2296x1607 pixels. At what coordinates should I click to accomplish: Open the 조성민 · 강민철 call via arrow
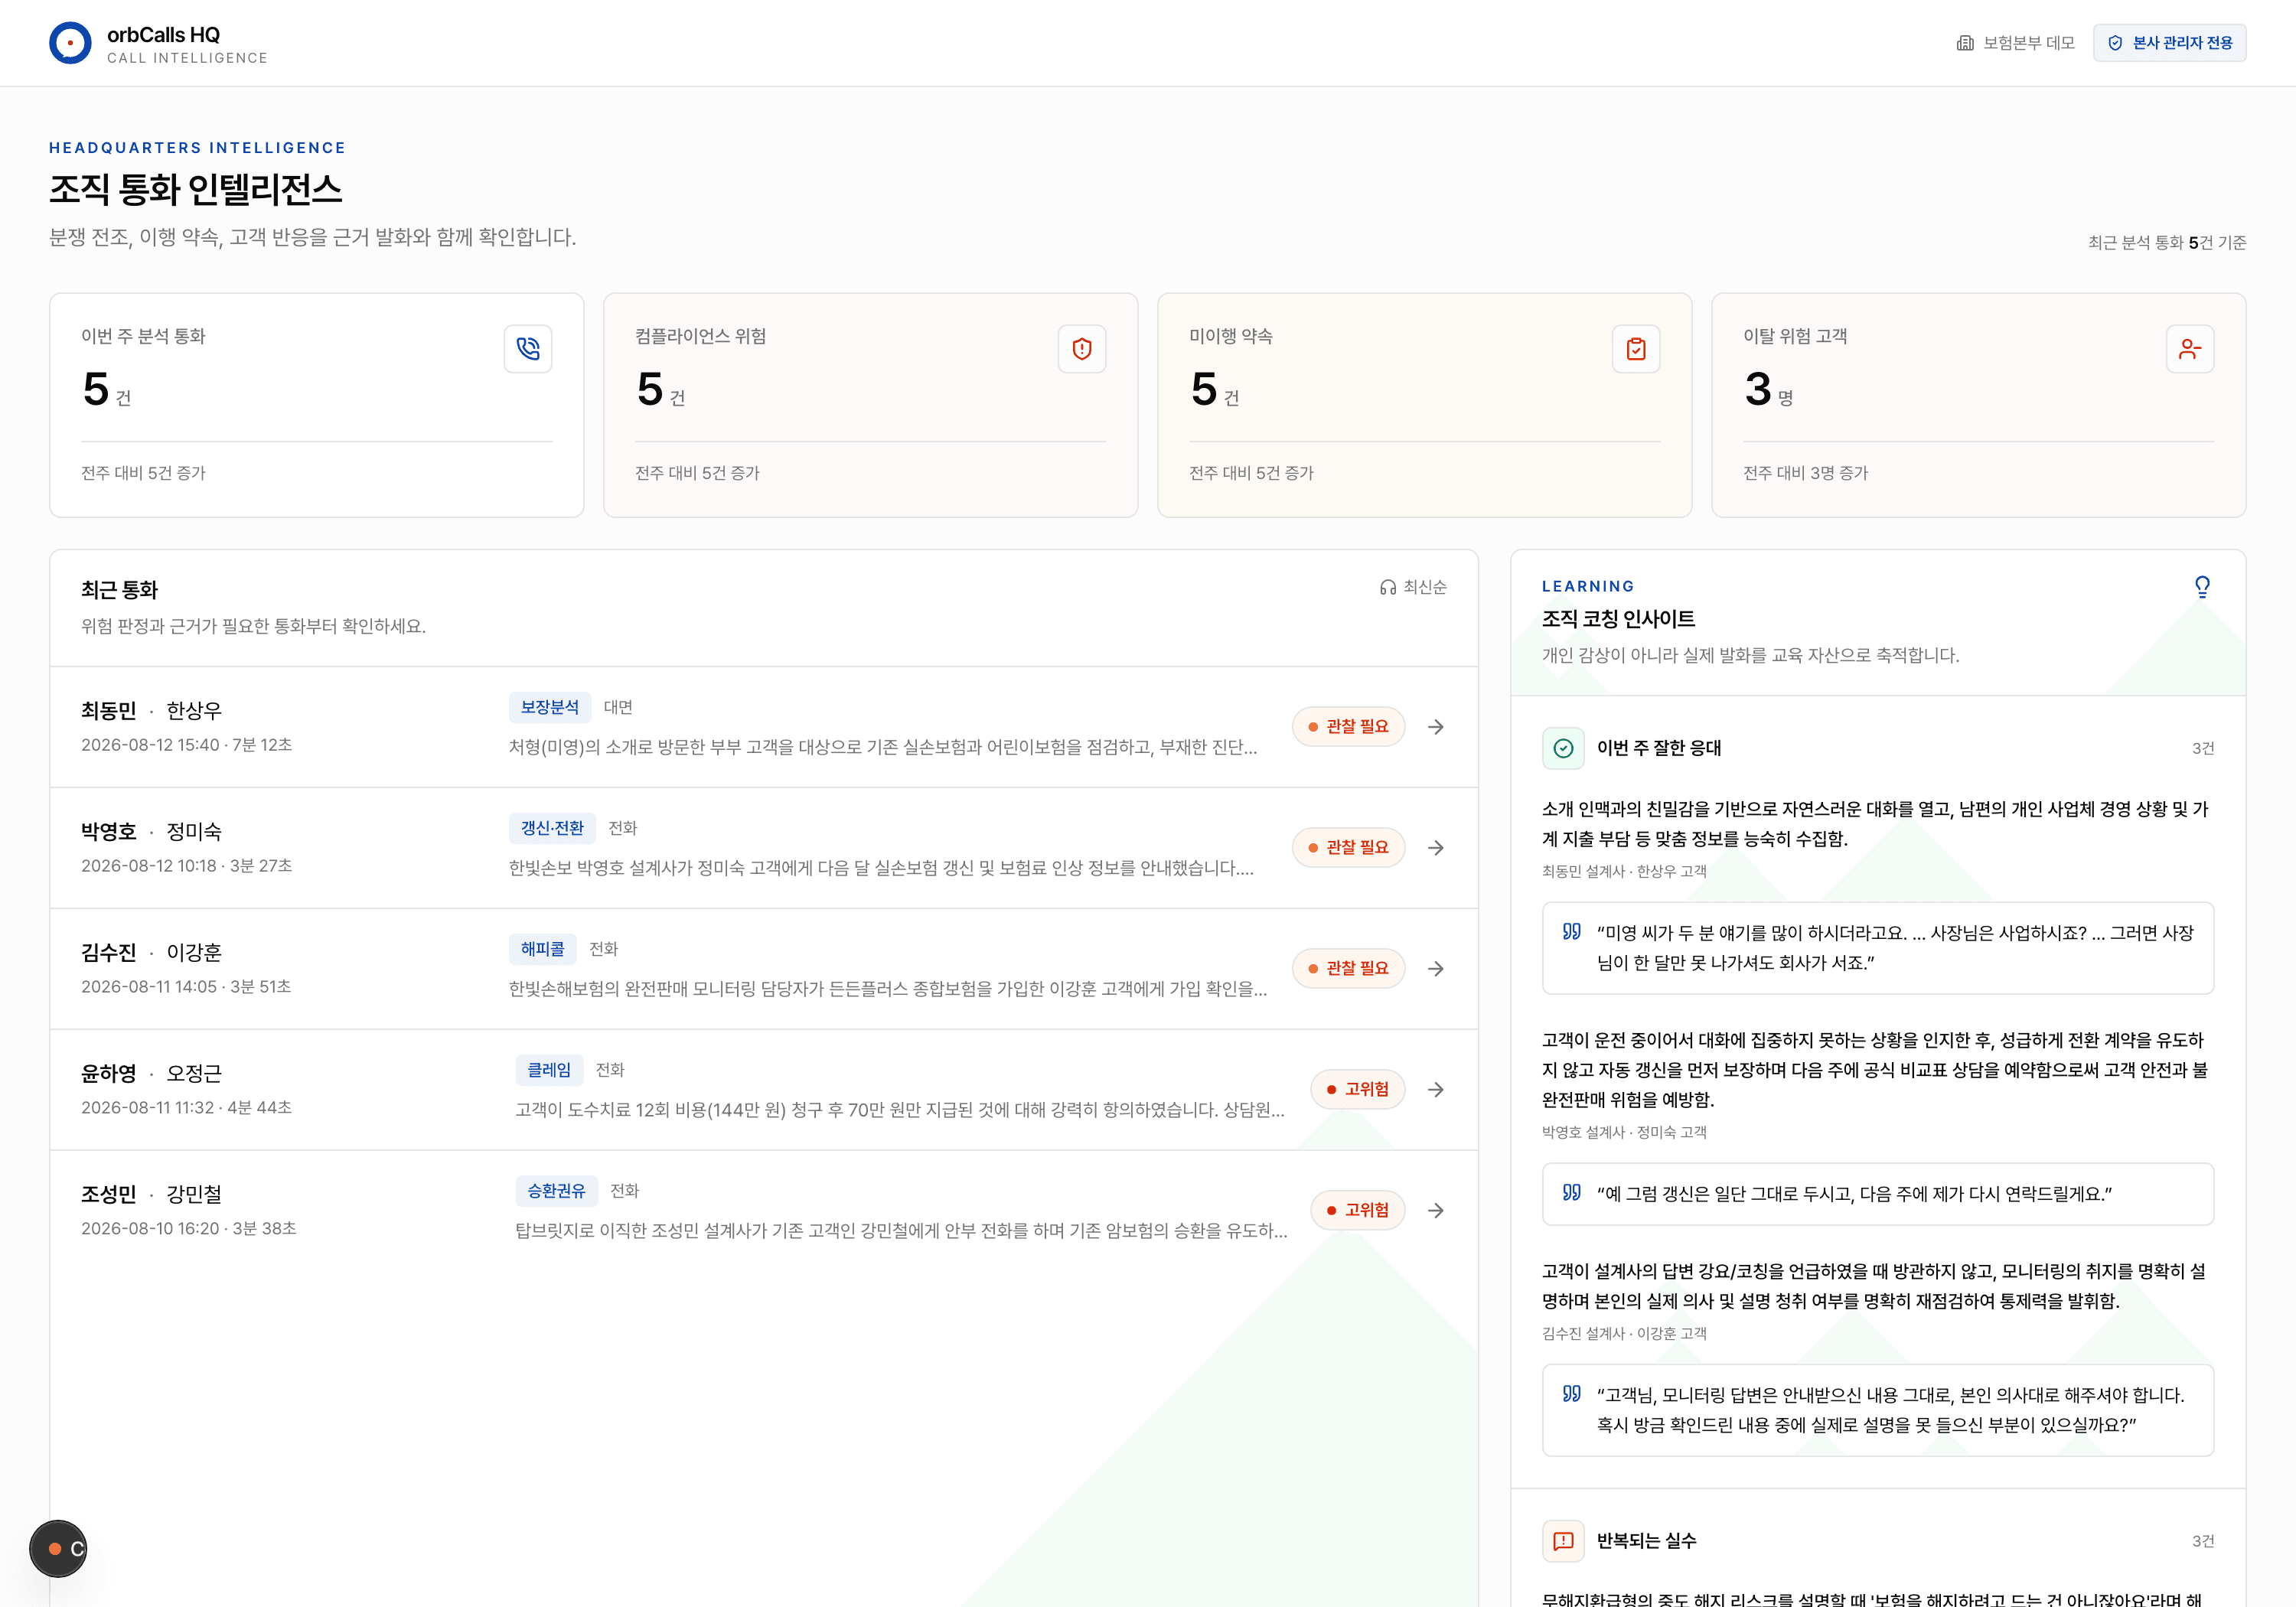(1436, 1211)
